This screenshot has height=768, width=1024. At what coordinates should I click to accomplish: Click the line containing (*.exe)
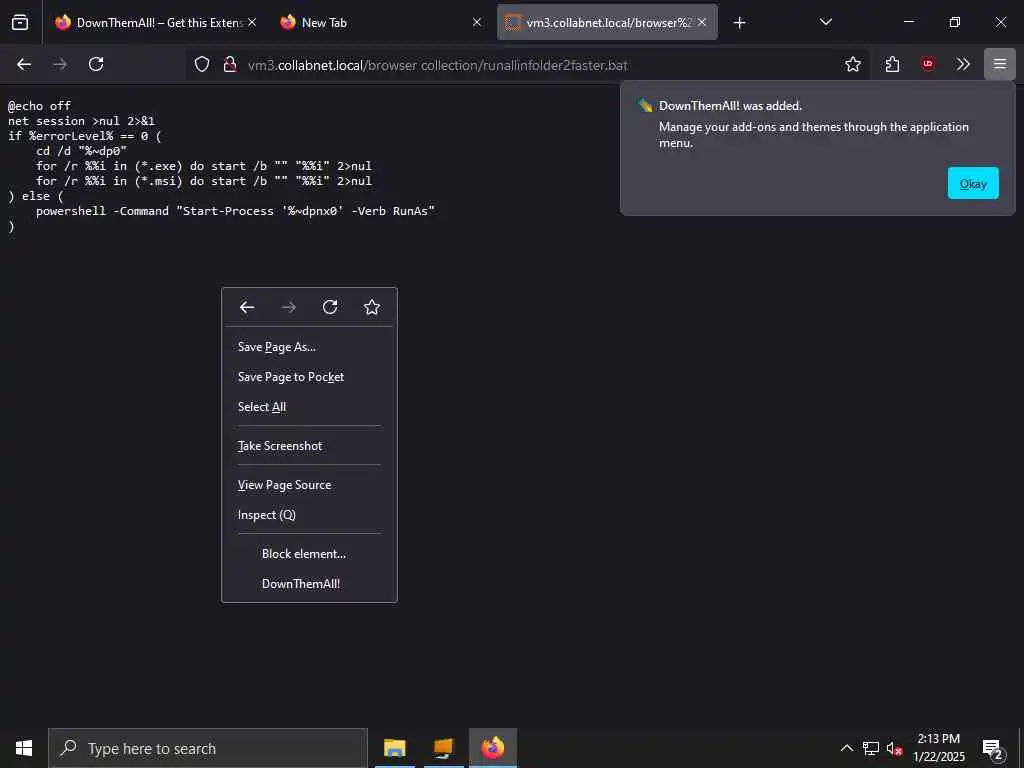coord(204,166)
